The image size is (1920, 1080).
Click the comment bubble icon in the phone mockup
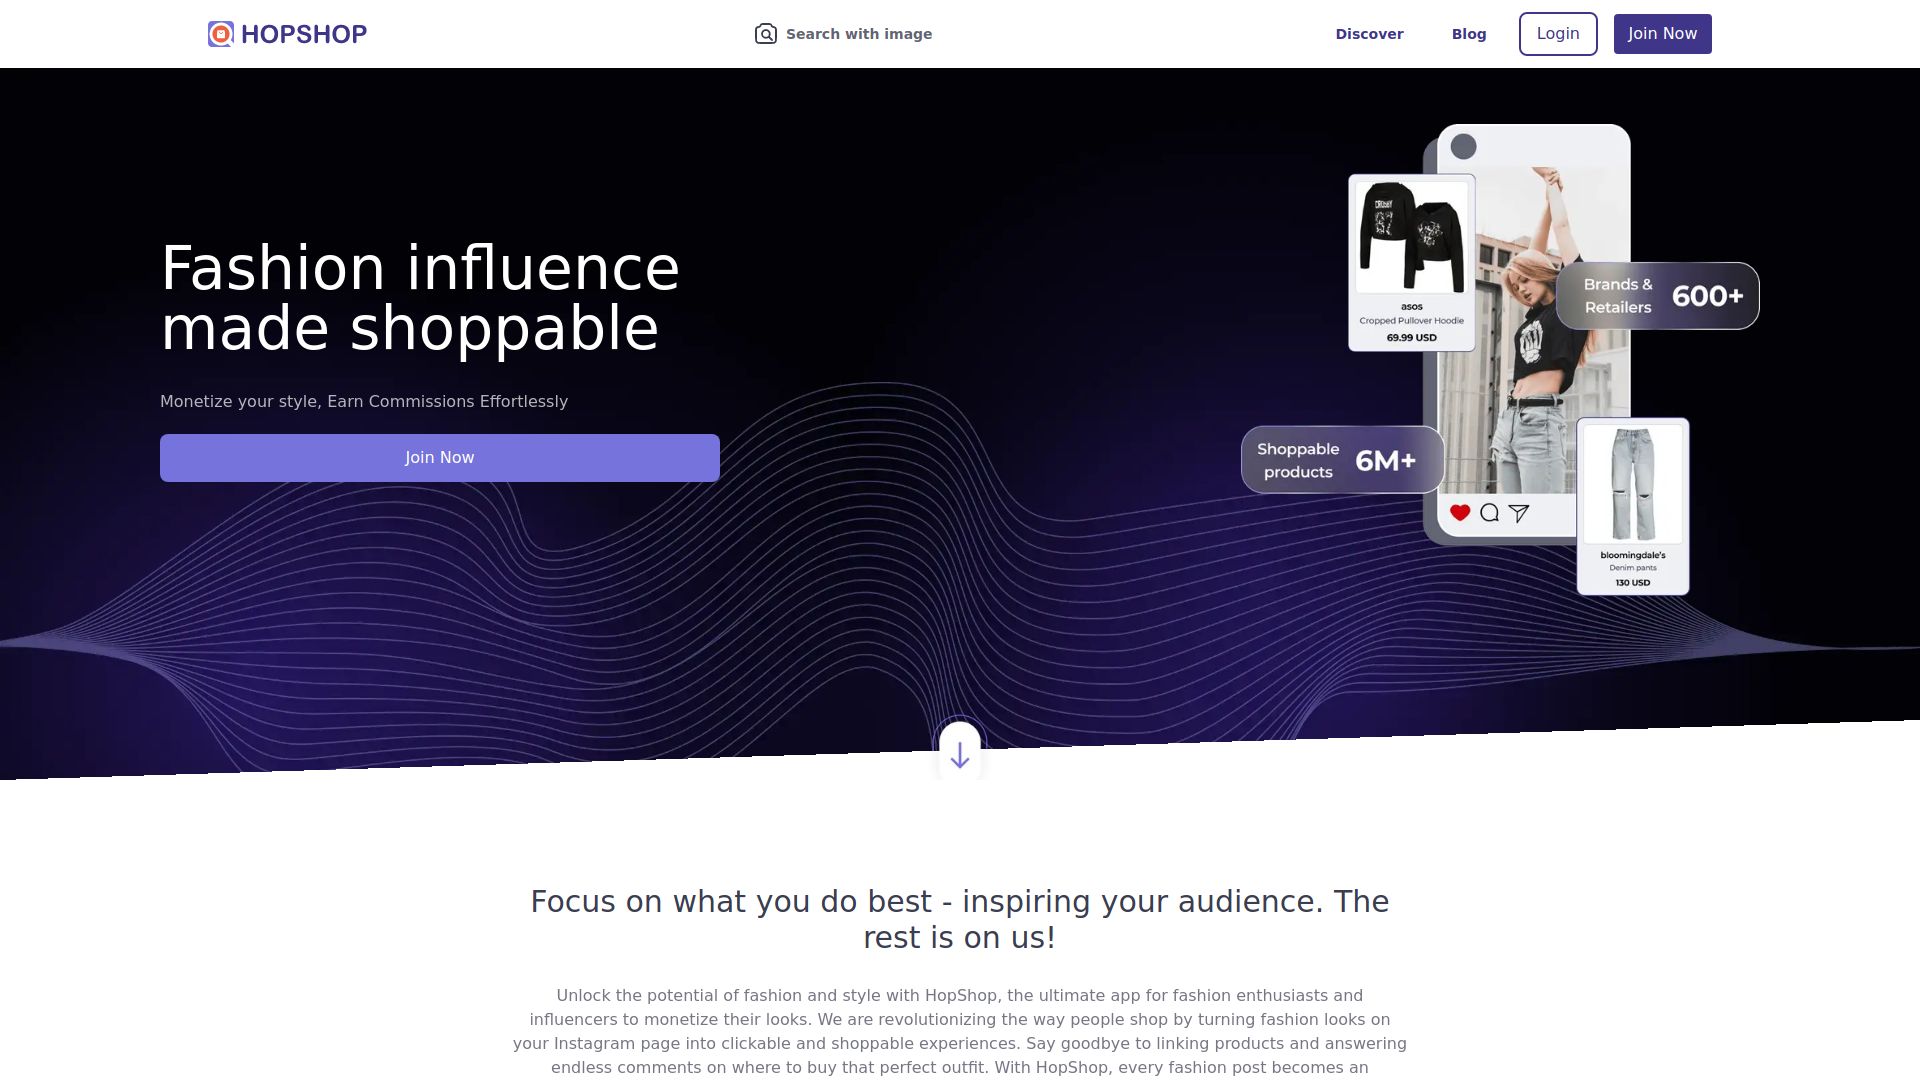(x=1489, y=513)
